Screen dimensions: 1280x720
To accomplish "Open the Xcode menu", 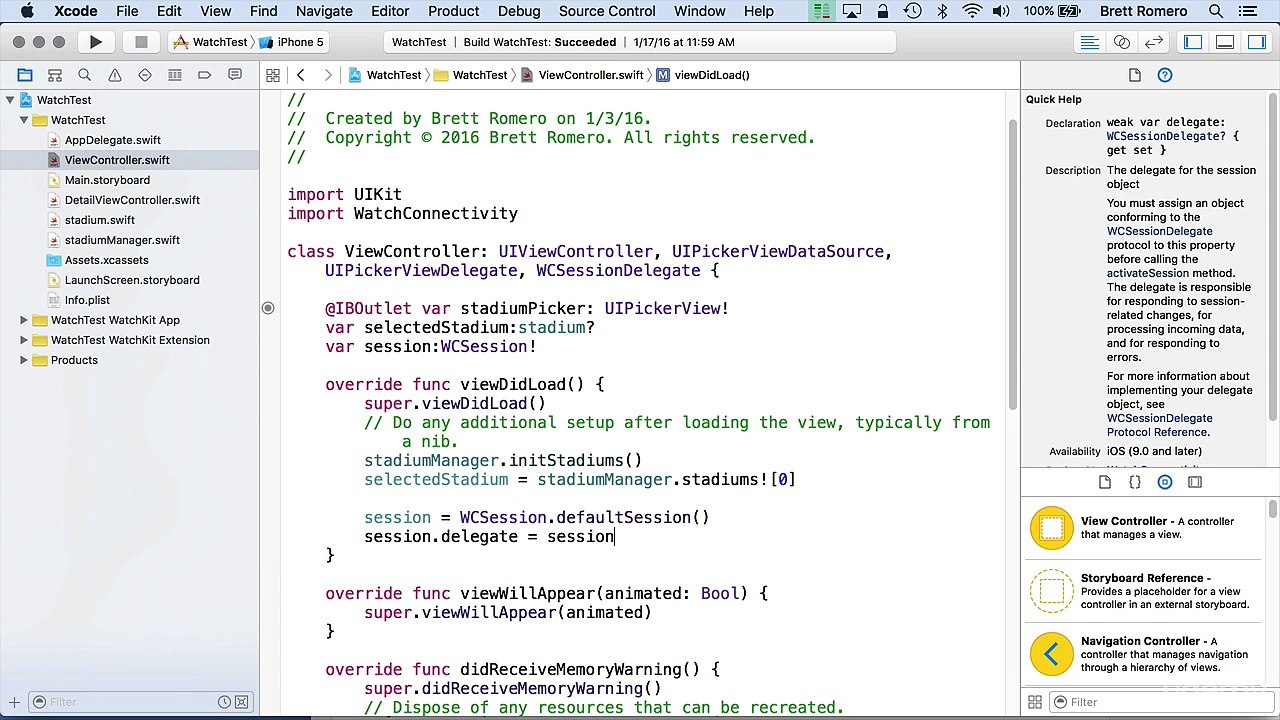I will [76, 11].
